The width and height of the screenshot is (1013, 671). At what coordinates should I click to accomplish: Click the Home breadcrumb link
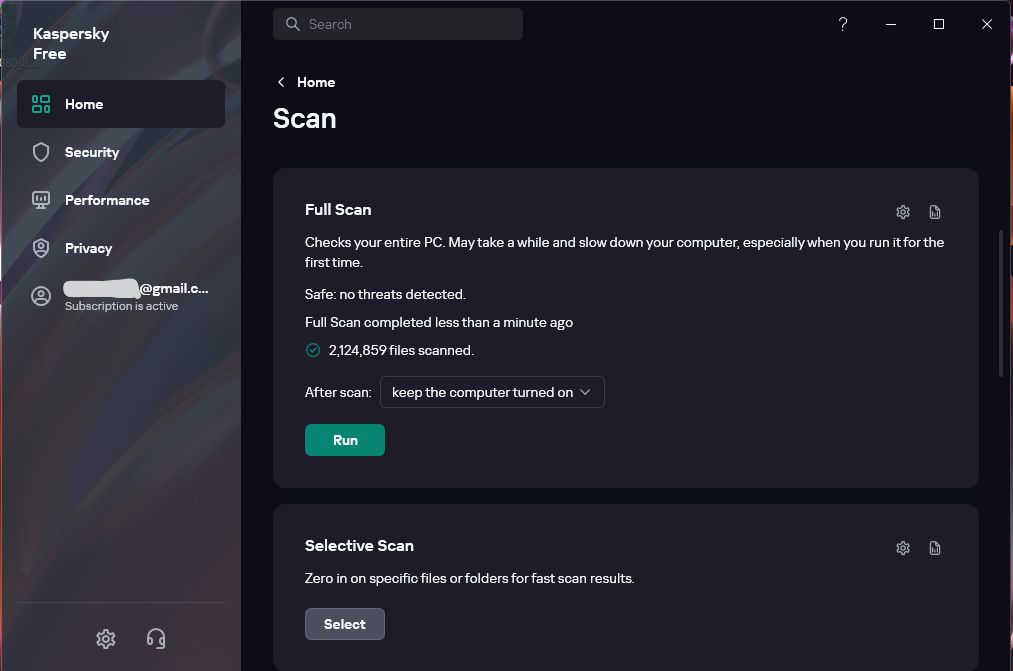click(x=316, y=82)
